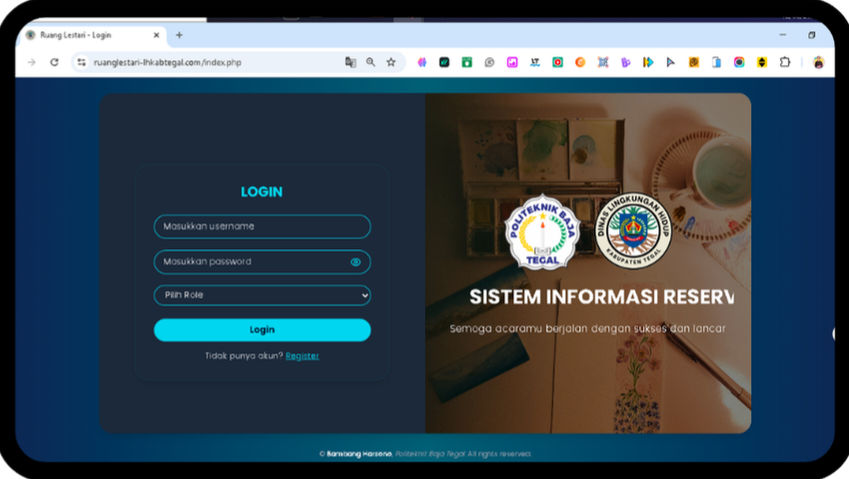The width and height of the screenshot is (849, 479).
Task: Open the green square extension icon
Action: pyautogui.click(x=467, y=62)
